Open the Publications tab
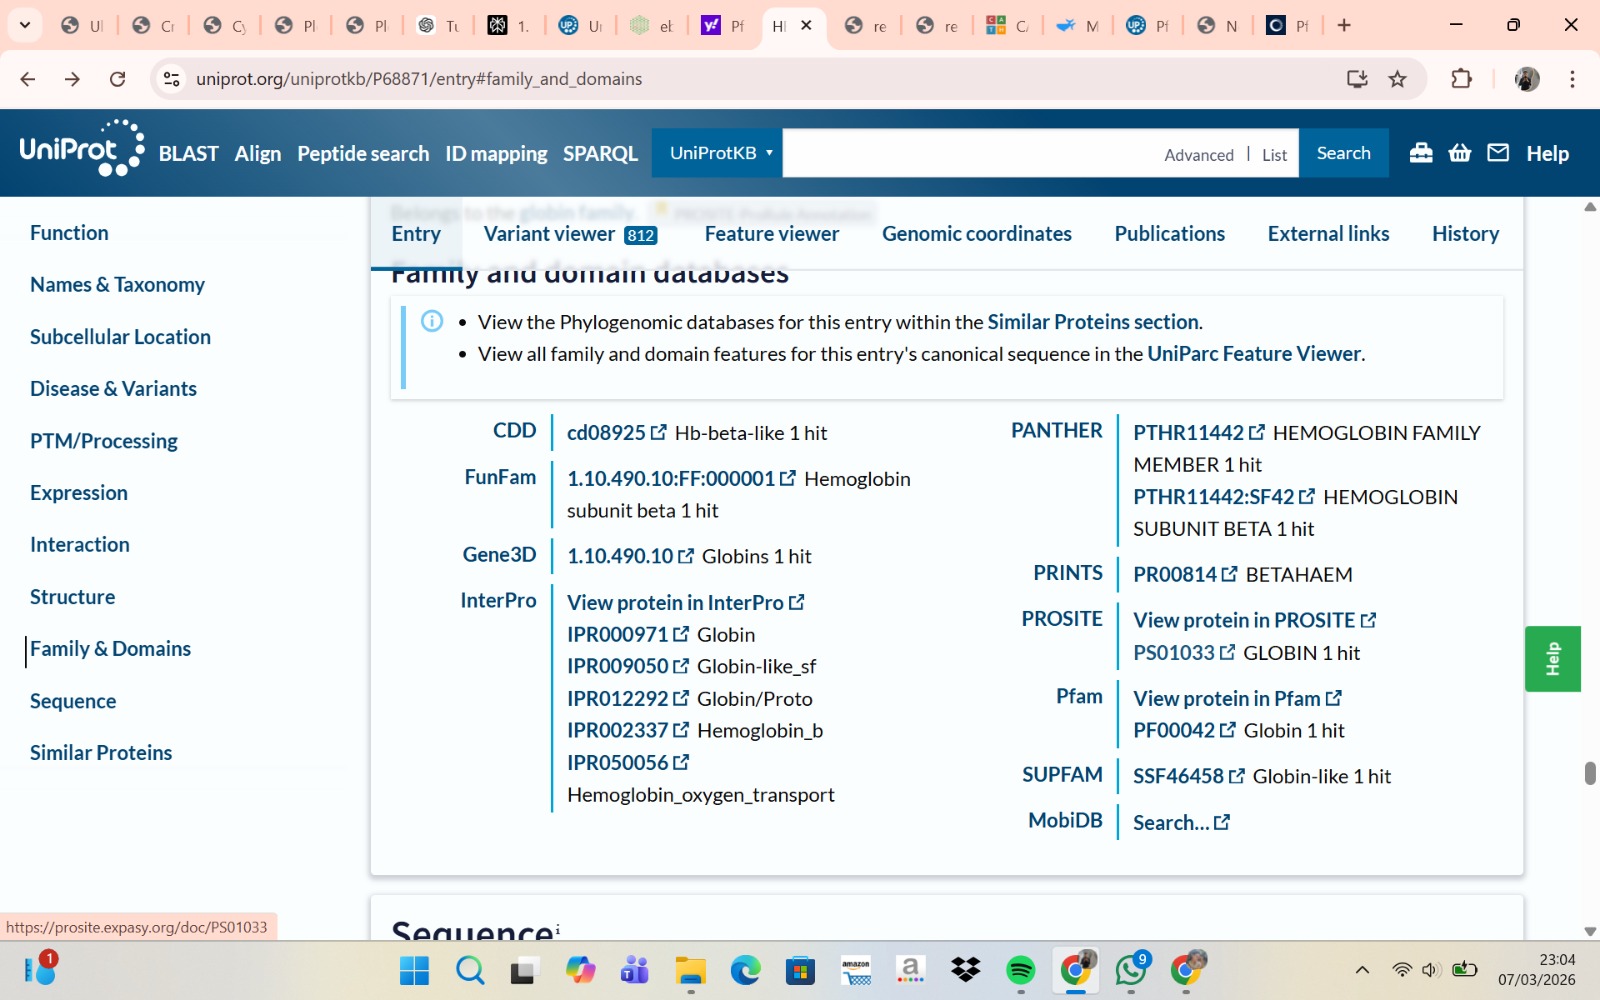1600x1000 pixels. point(1169,234)
